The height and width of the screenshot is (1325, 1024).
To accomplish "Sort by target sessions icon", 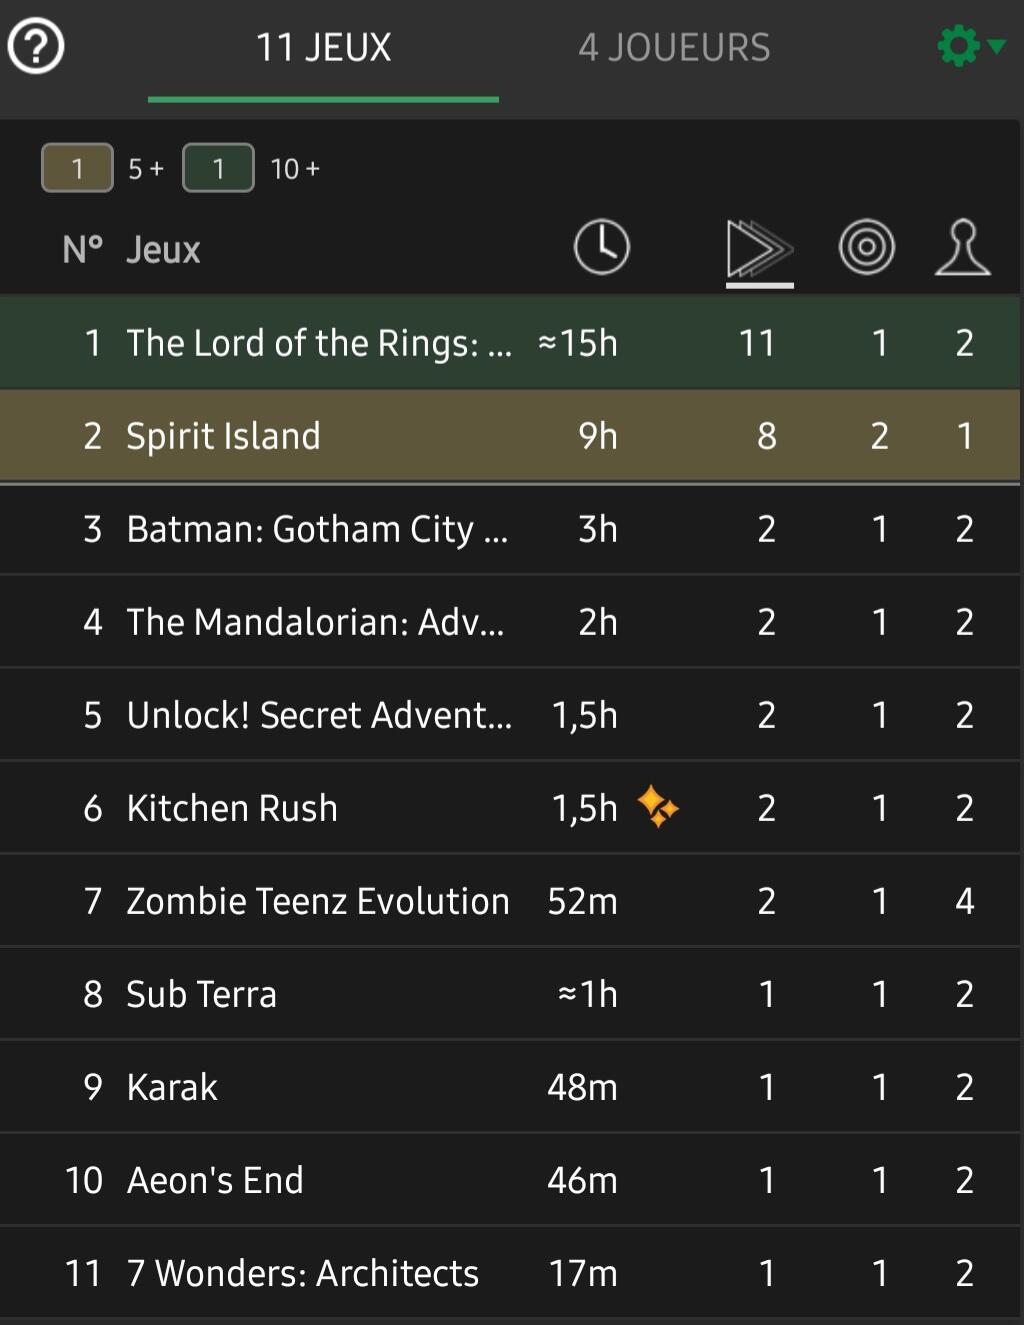I will [866, 247].
